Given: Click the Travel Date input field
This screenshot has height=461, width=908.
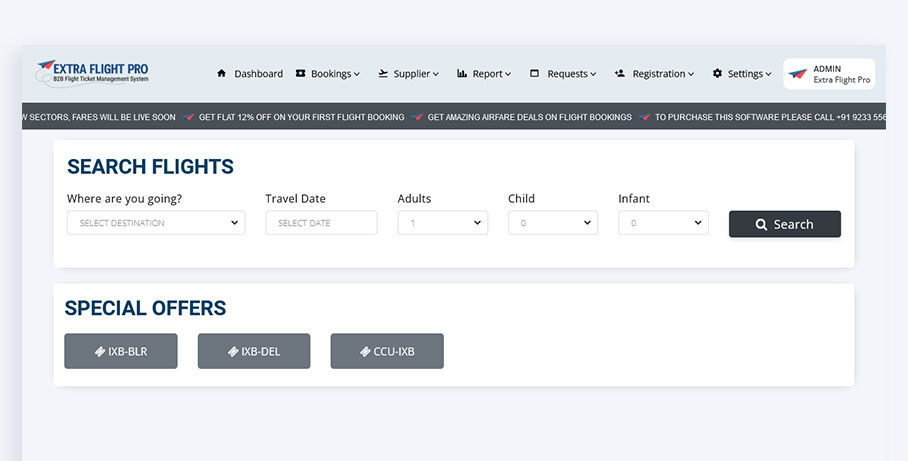Looking at the screenshot, I should click(321, 223).
